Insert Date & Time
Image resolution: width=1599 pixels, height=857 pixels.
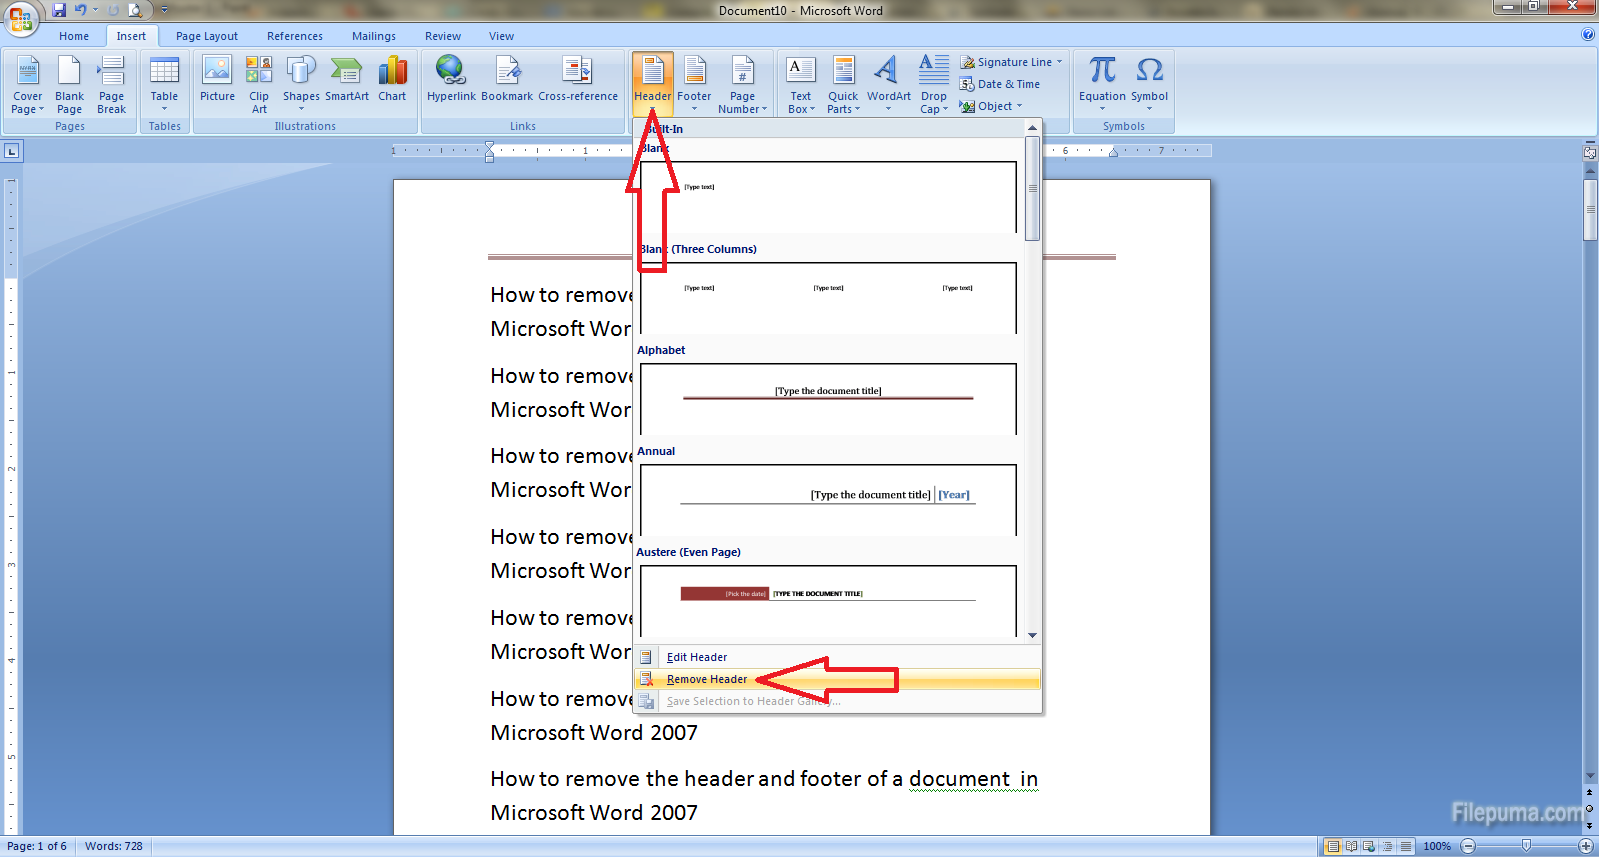point(1000,84)
